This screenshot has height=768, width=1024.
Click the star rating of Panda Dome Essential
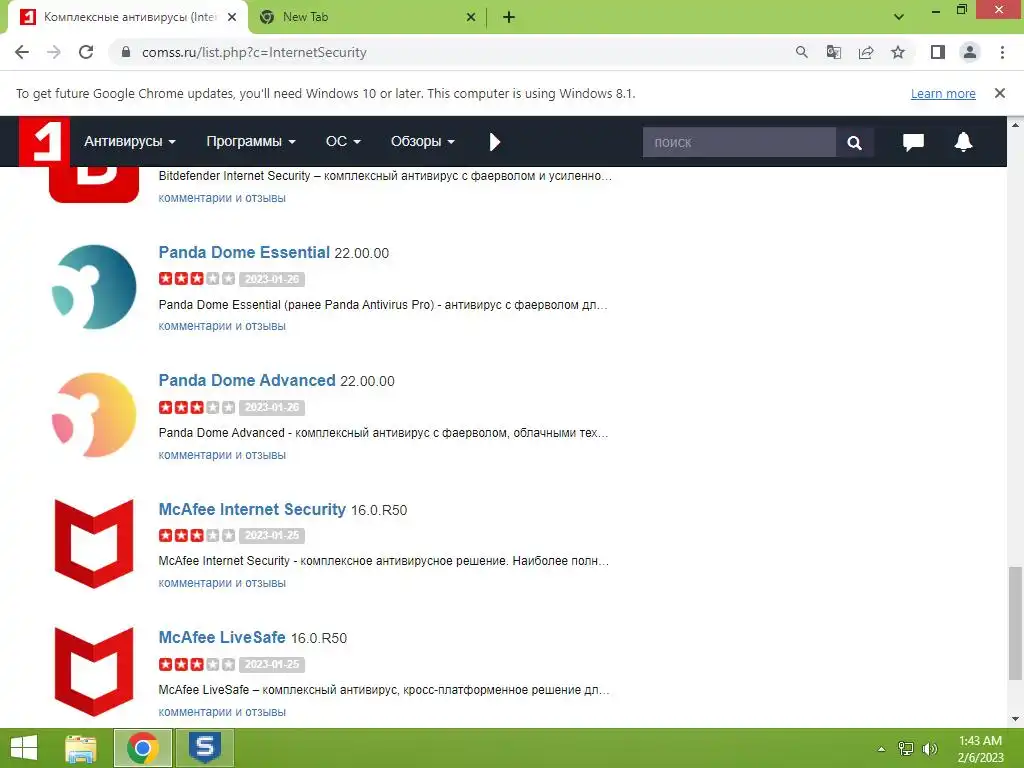pyautogui.click(x=197, y=279)
